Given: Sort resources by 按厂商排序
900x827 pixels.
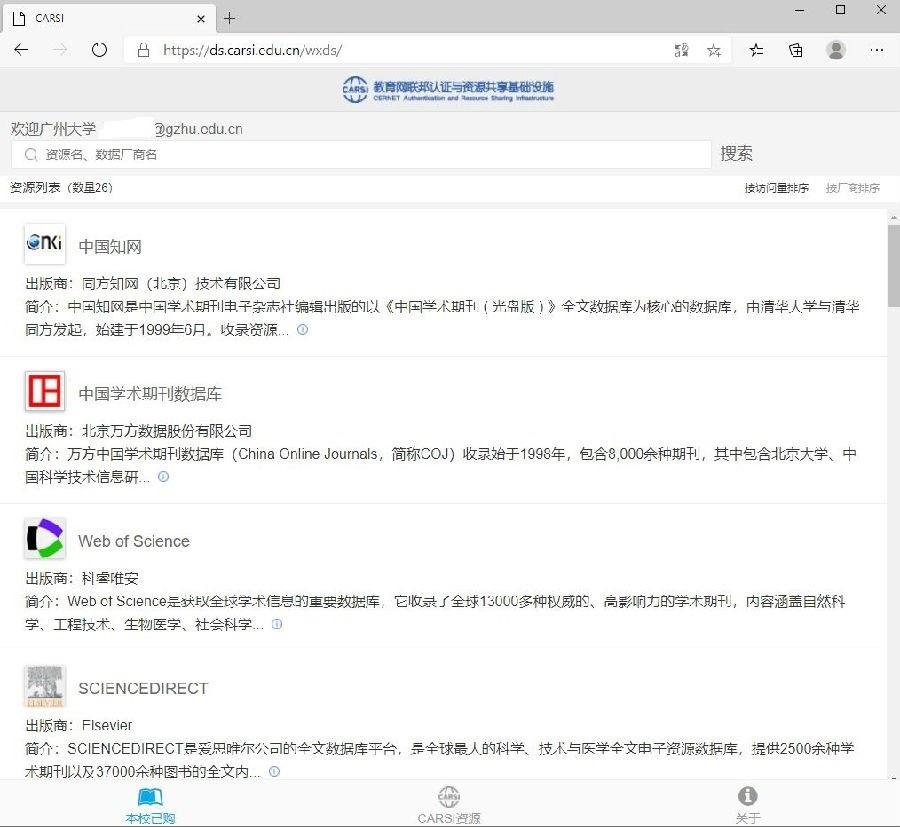Looking at the screenshot, I should pos(852,188).
